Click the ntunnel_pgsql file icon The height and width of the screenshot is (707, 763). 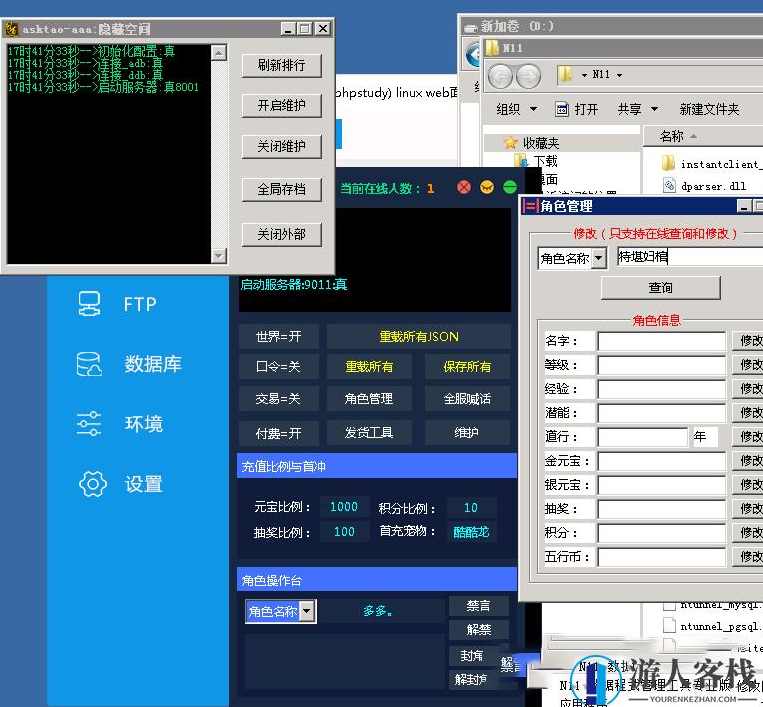point(669,626)
